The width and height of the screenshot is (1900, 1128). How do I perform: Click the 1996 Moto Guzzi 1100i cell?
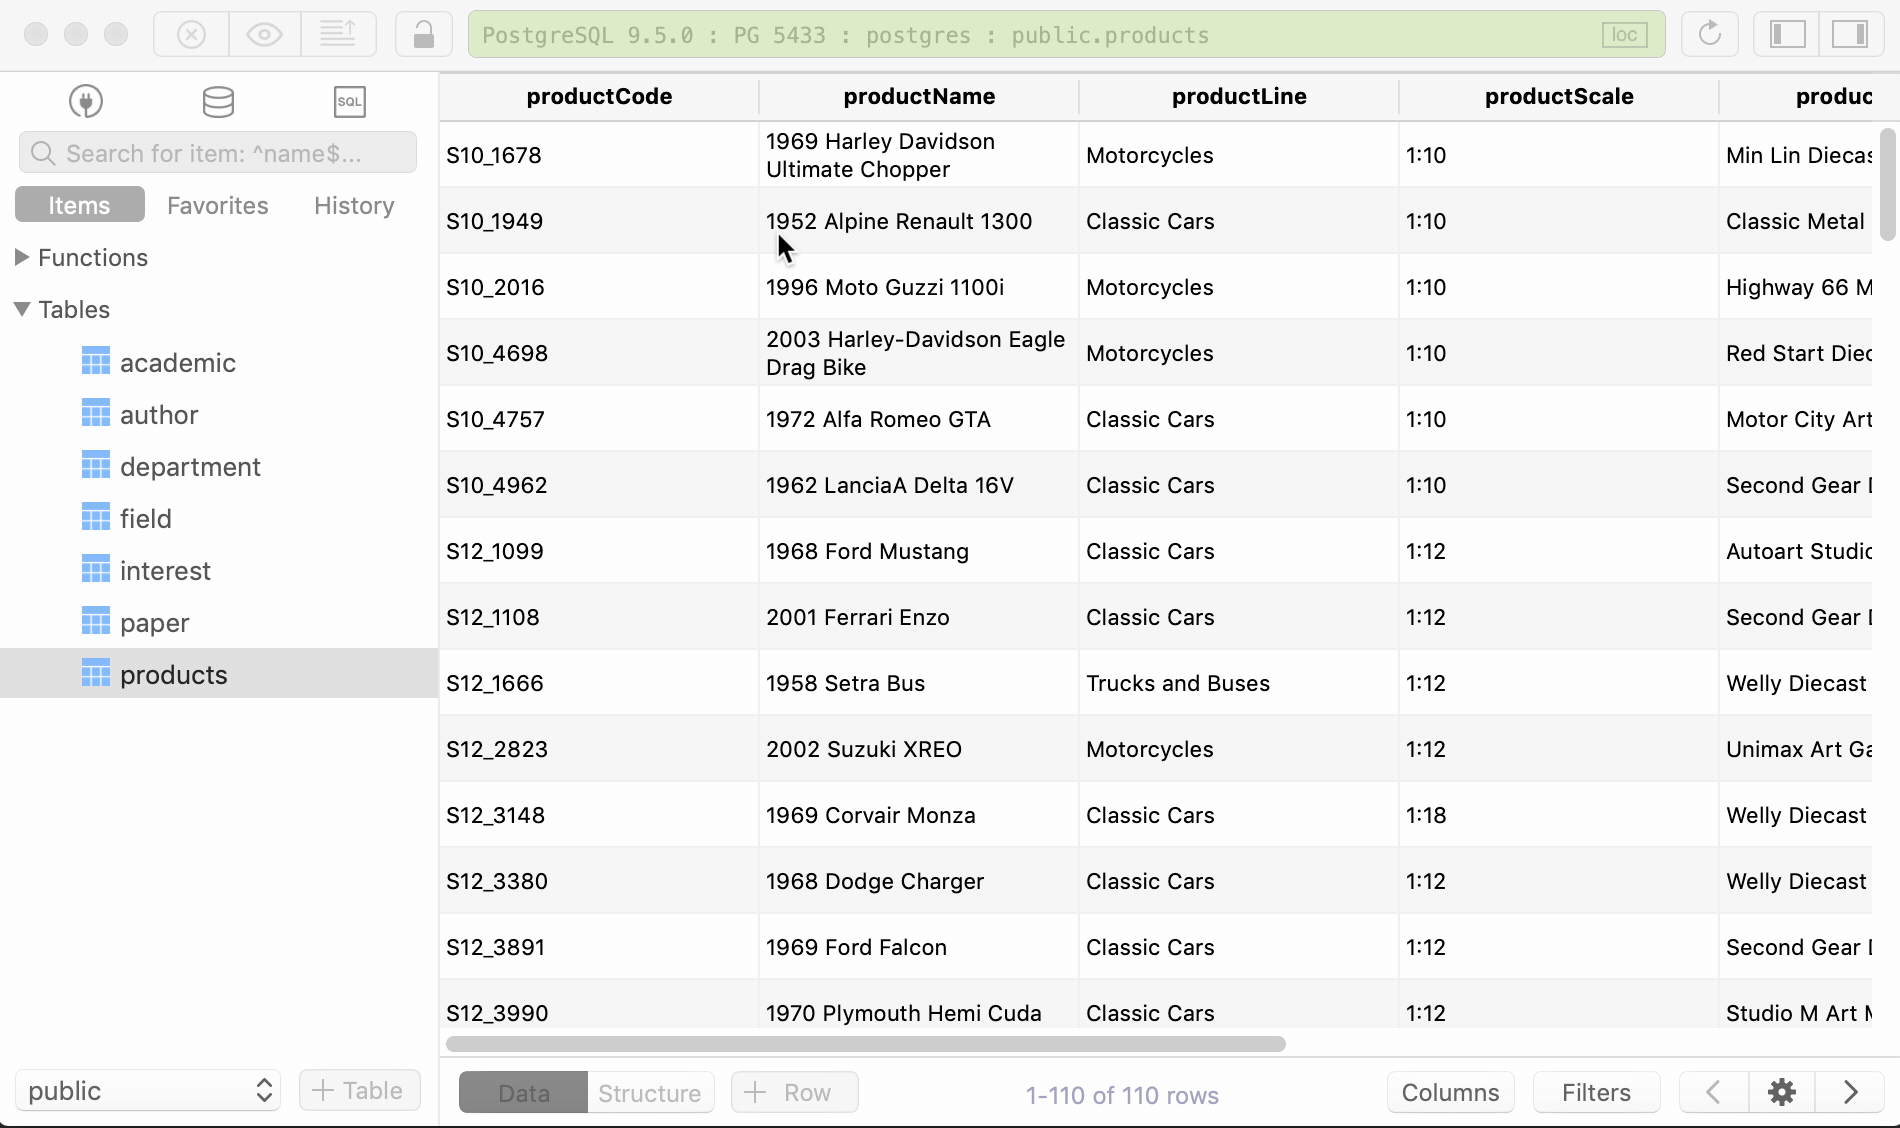point(919,287)
